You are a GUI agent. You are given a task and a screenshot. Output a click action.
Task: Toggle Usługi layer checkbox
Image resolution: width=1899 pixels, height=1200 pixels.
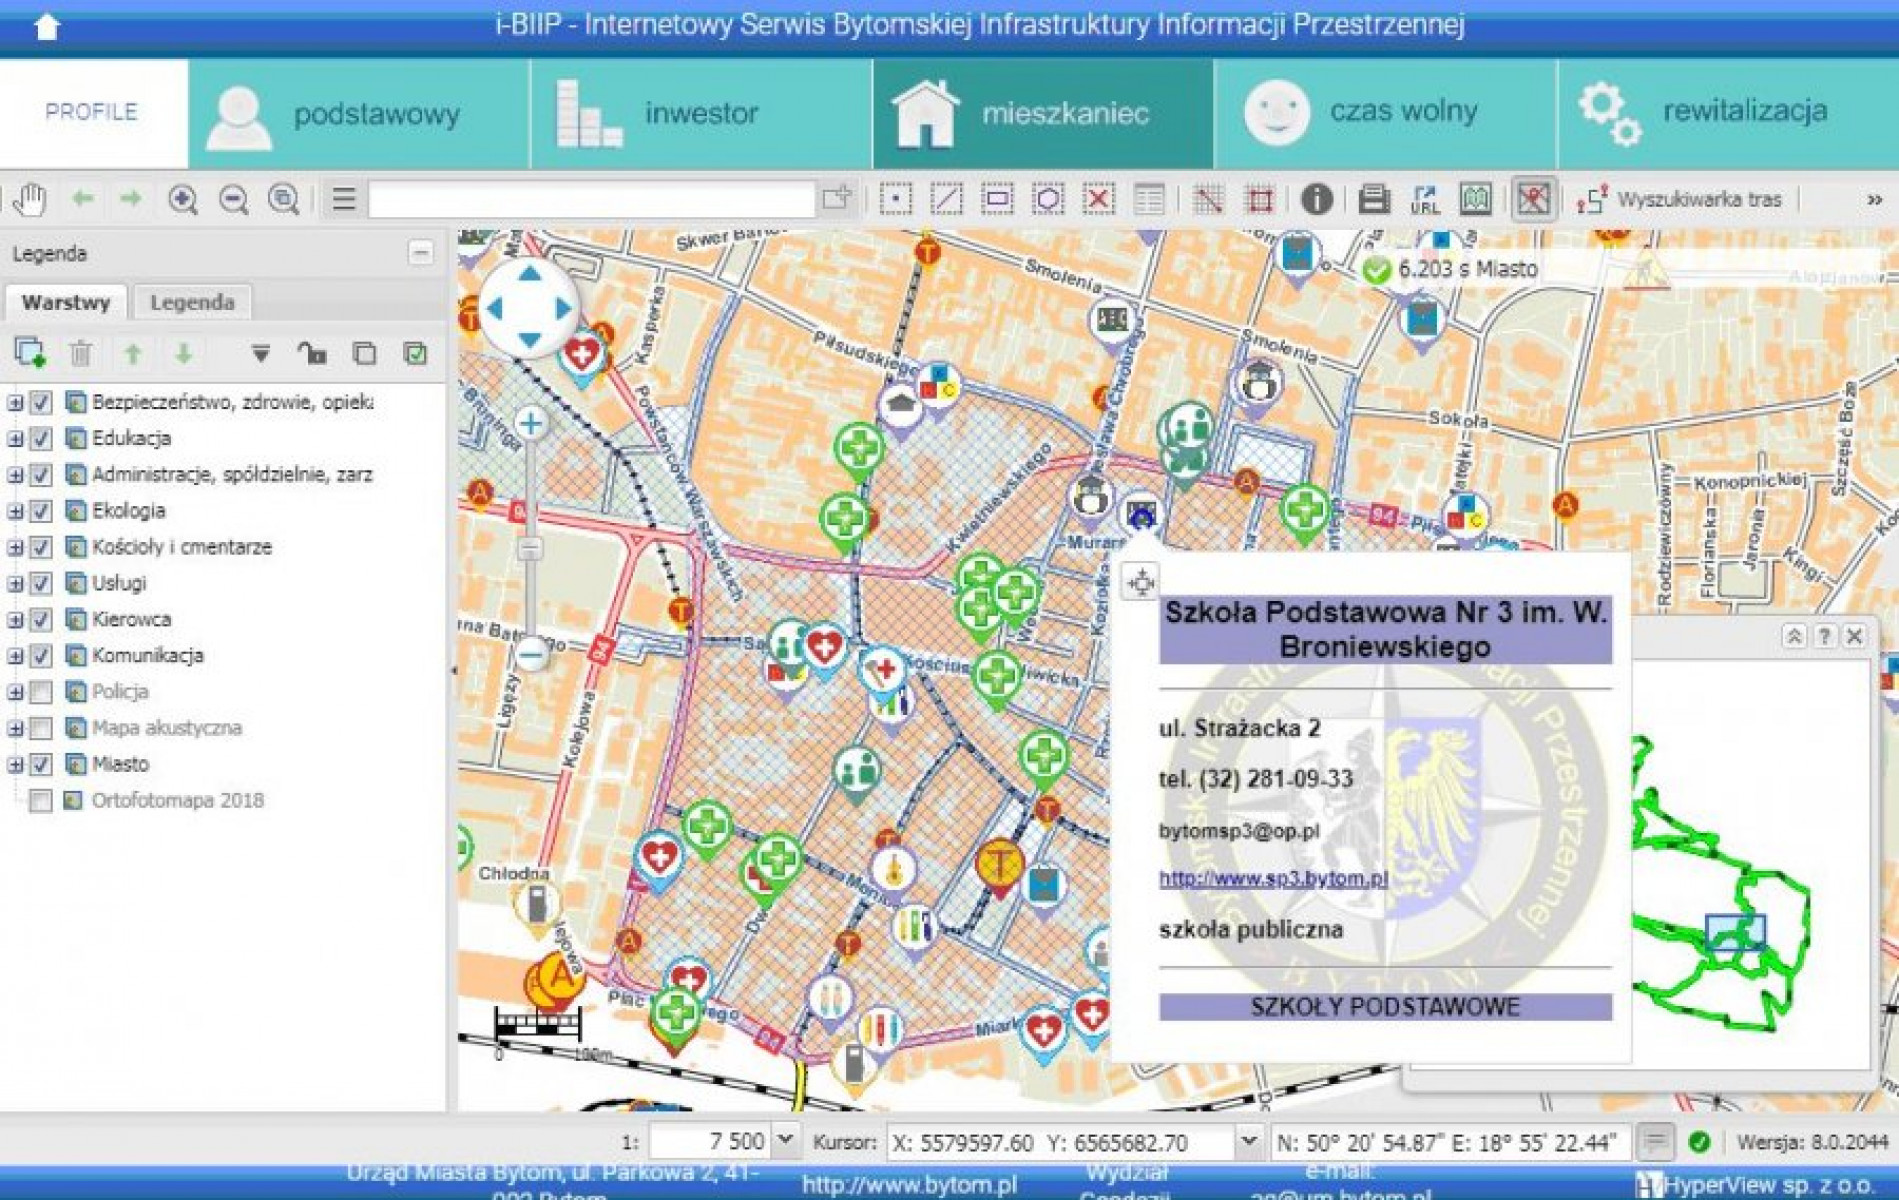coord(41,583)
